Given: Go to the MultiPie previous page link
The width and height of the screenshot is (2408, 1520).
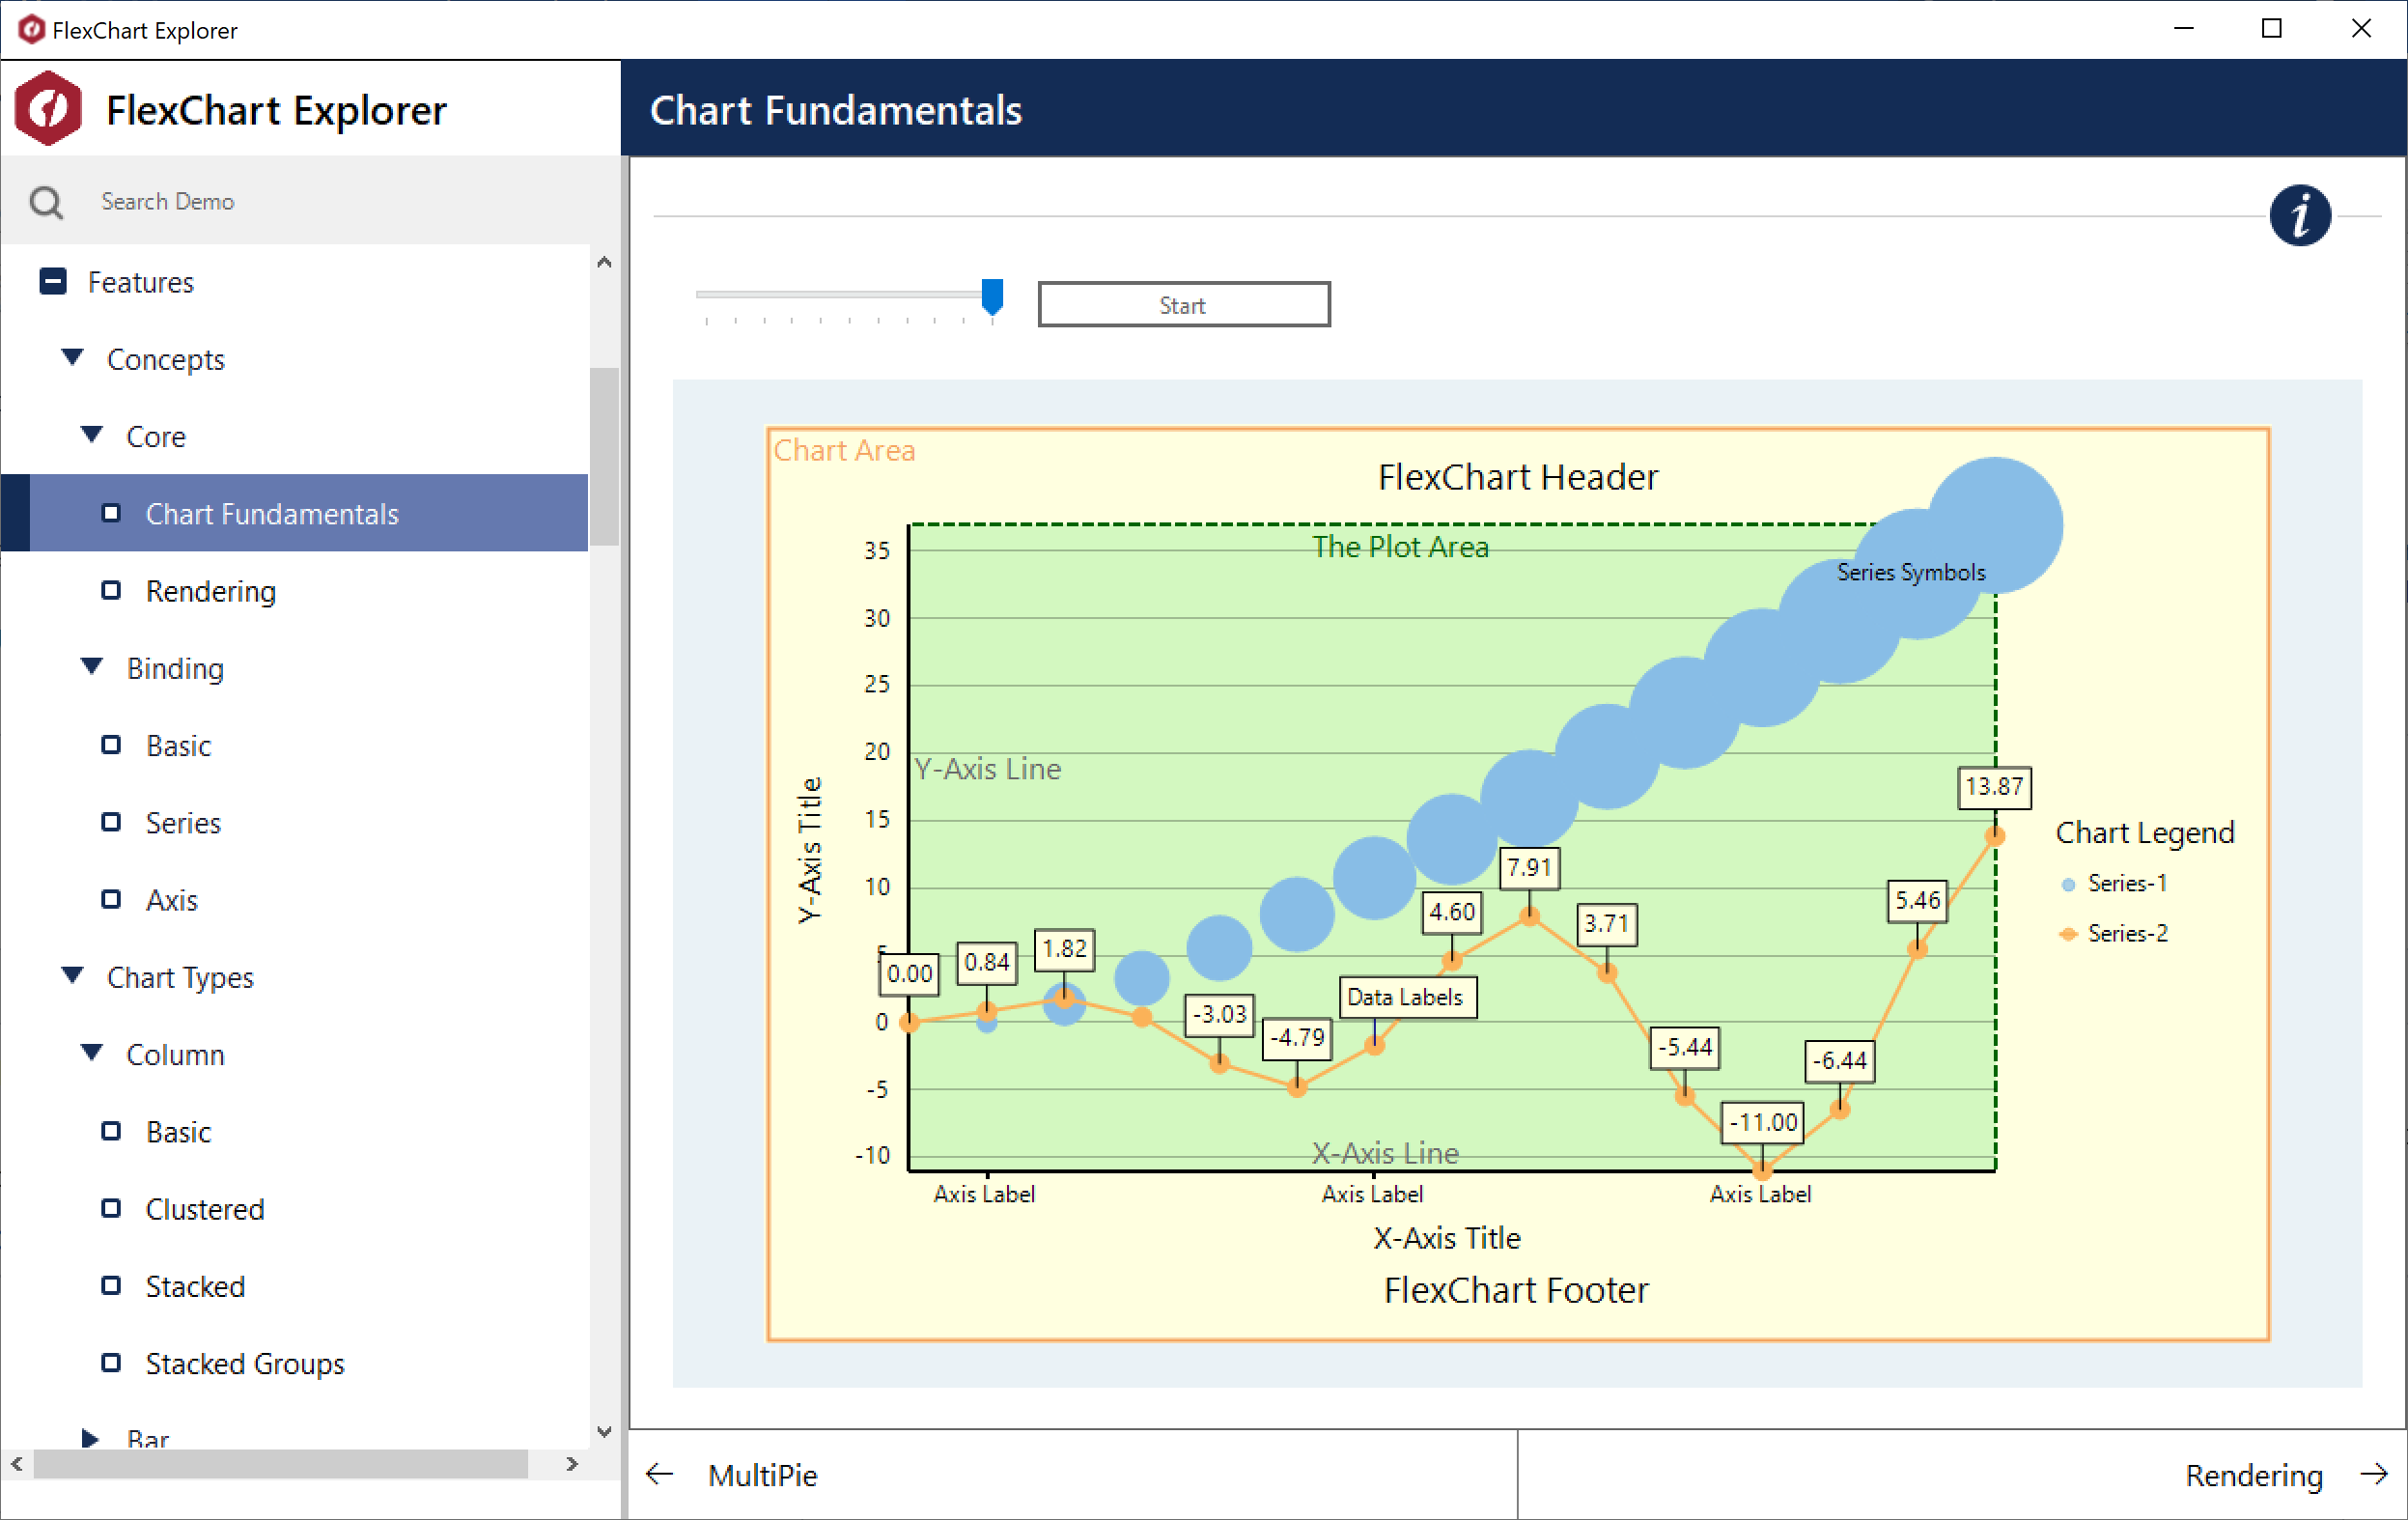Looking at the screenshot, I should [x=762, y=1474].
